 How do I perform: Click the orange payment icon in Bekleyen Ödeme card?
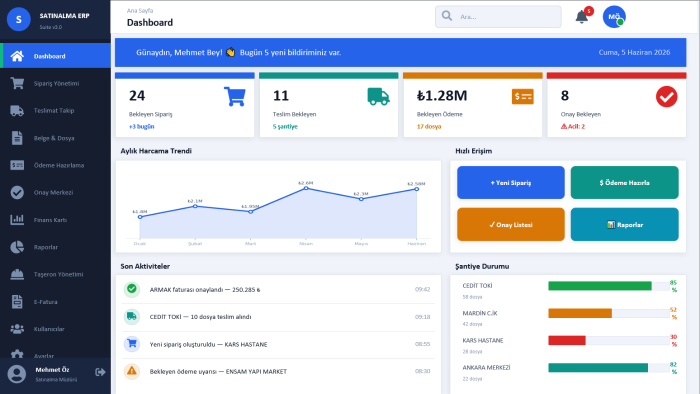pos(523,96)
